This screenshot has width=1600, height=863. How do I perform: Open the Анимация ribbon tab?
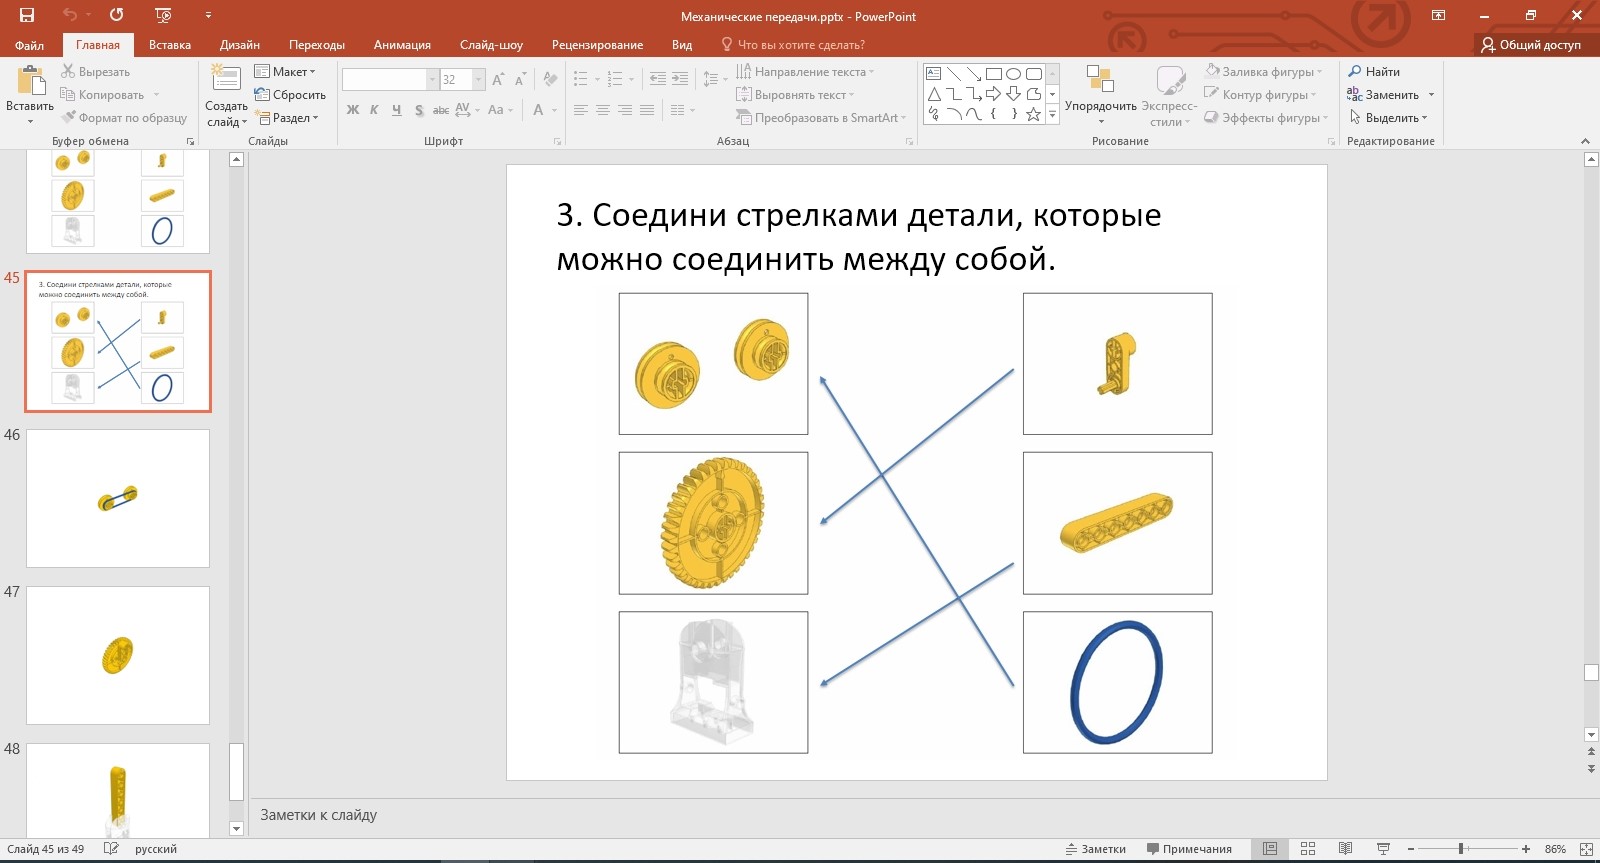(x=402, y=45)
